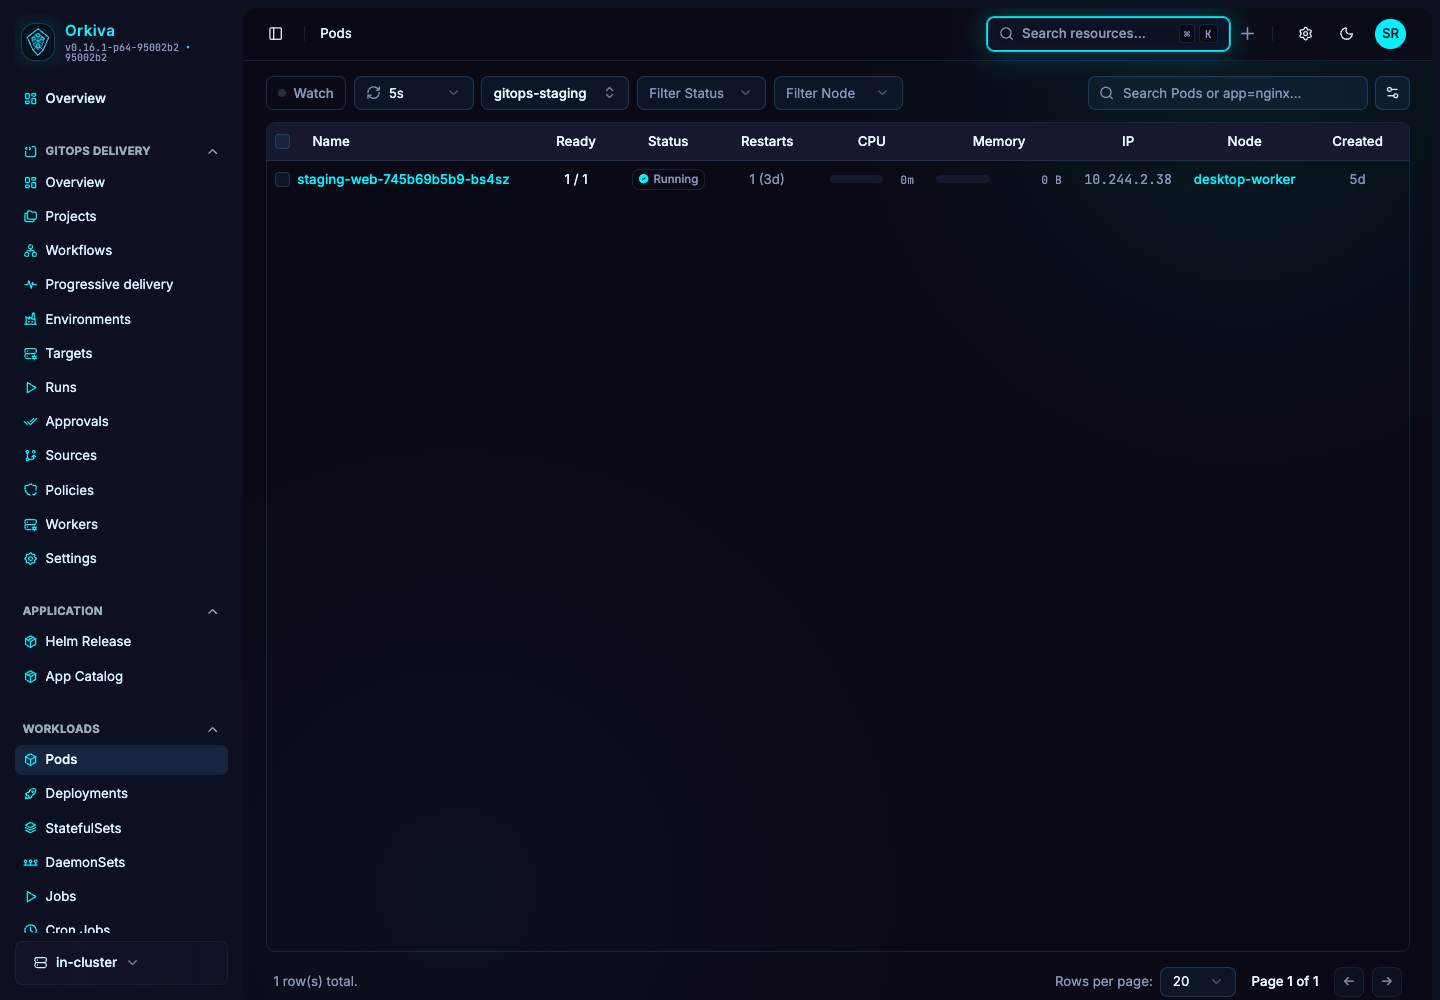Toggle the Watch button
The width and height of the screenshot is (1440, 1000).
306,93
